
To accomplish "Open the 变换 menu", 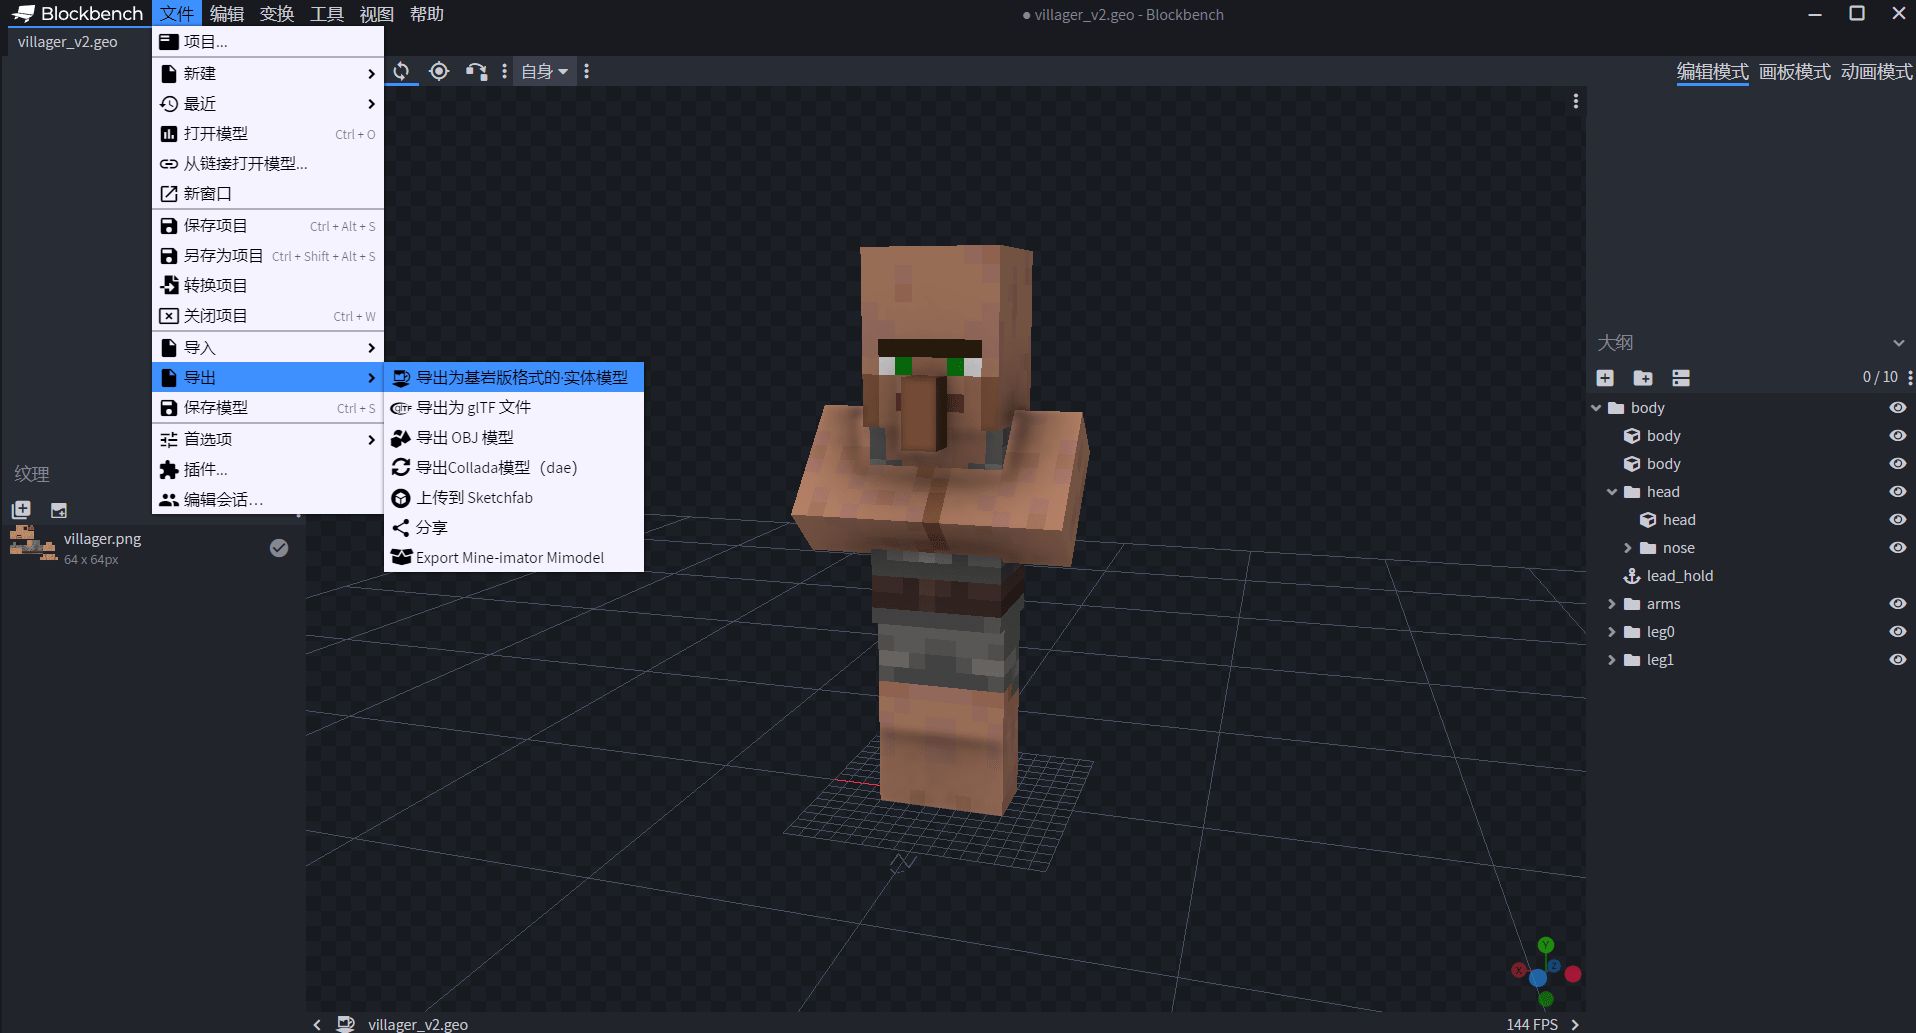I will [277, 14].
